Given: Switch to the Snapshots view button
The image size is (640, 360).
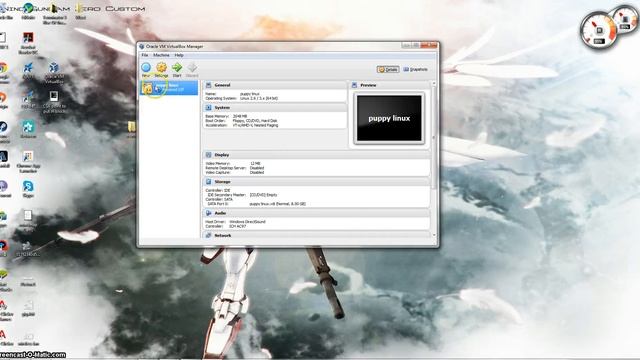Looking at the screenshot, I should 416,69.
